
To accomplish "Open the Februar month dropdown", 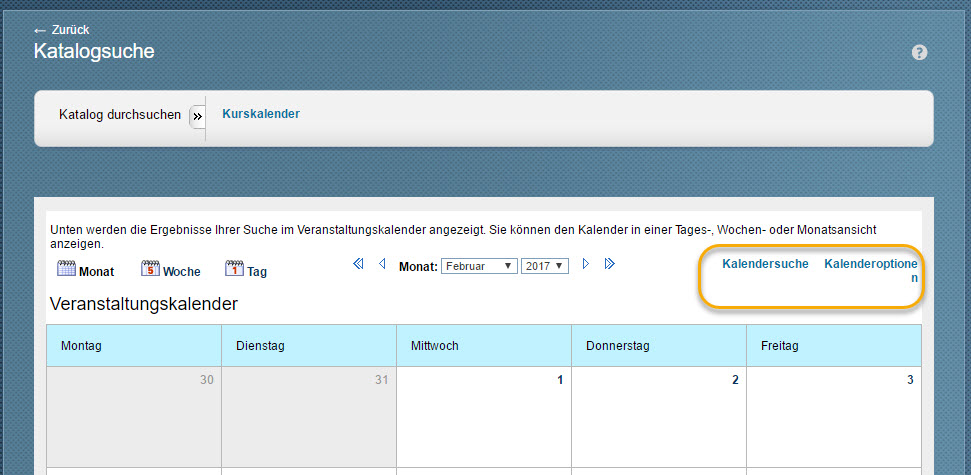I will (479, 266).
